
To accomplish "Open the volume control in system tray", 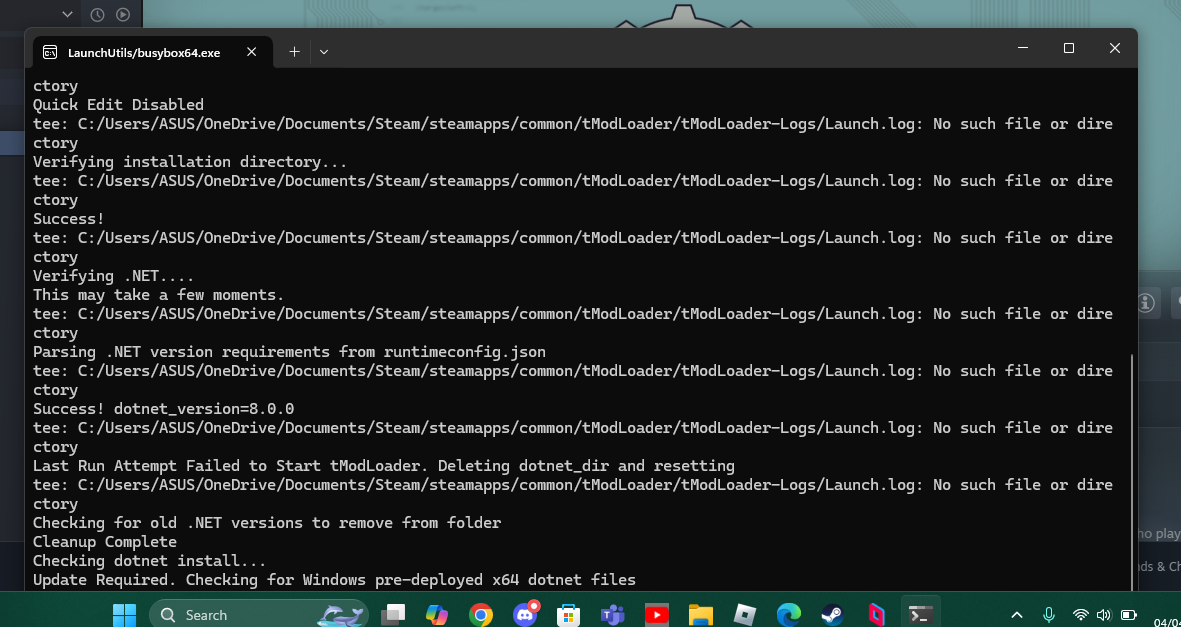I will point(1104,615).
